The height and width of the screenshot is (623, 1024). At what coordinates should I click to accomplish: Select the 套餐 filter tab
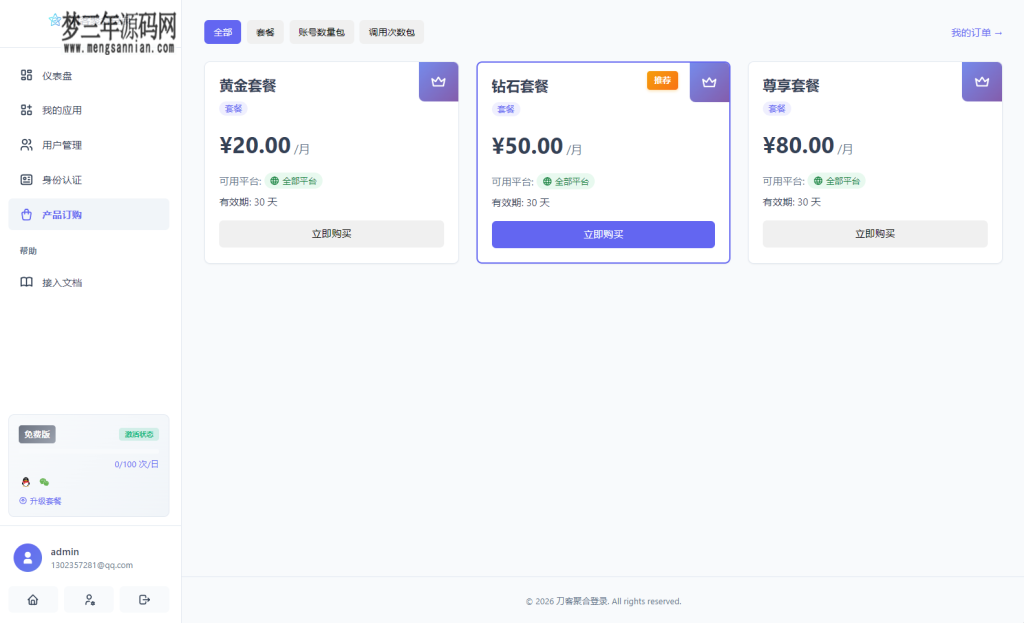click(264, 32)
